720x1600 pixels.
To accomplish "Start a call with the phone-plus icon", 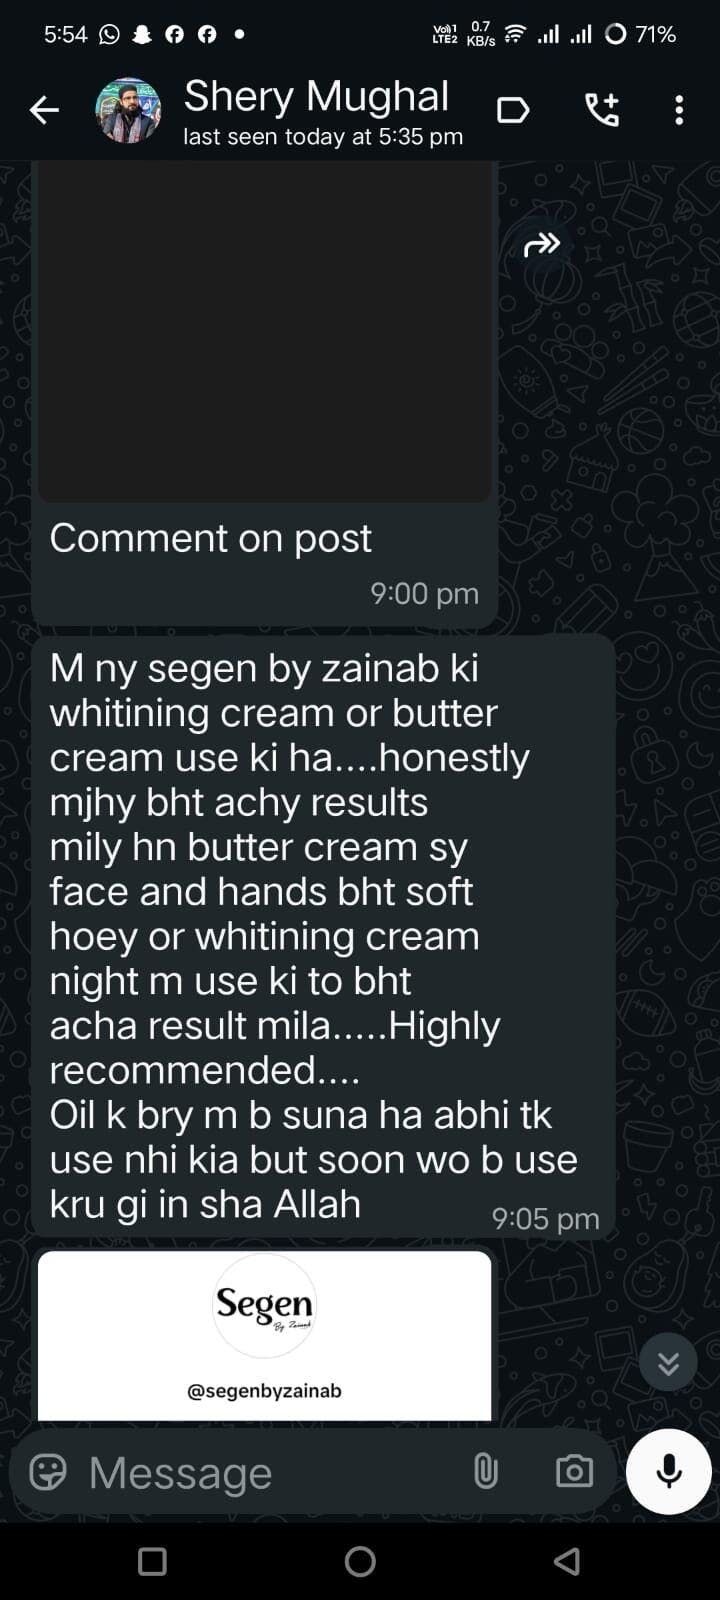I will click(602, 110).
